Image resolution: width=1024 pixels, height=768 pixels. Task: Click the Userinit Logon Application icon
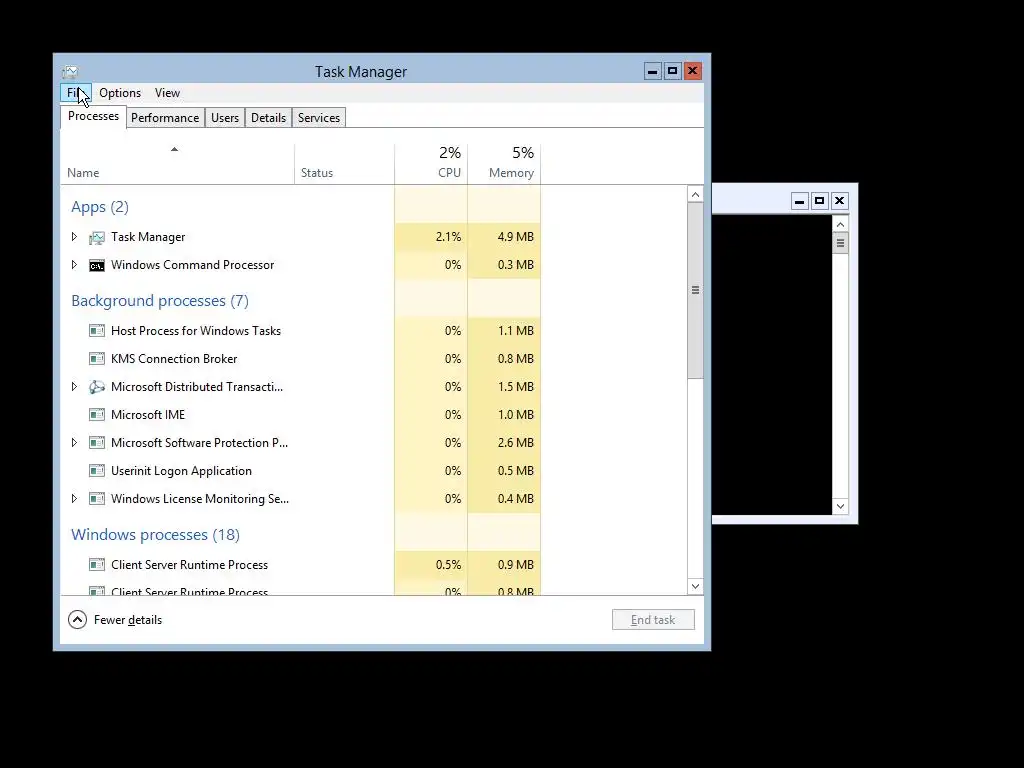[x=97, y=472]
